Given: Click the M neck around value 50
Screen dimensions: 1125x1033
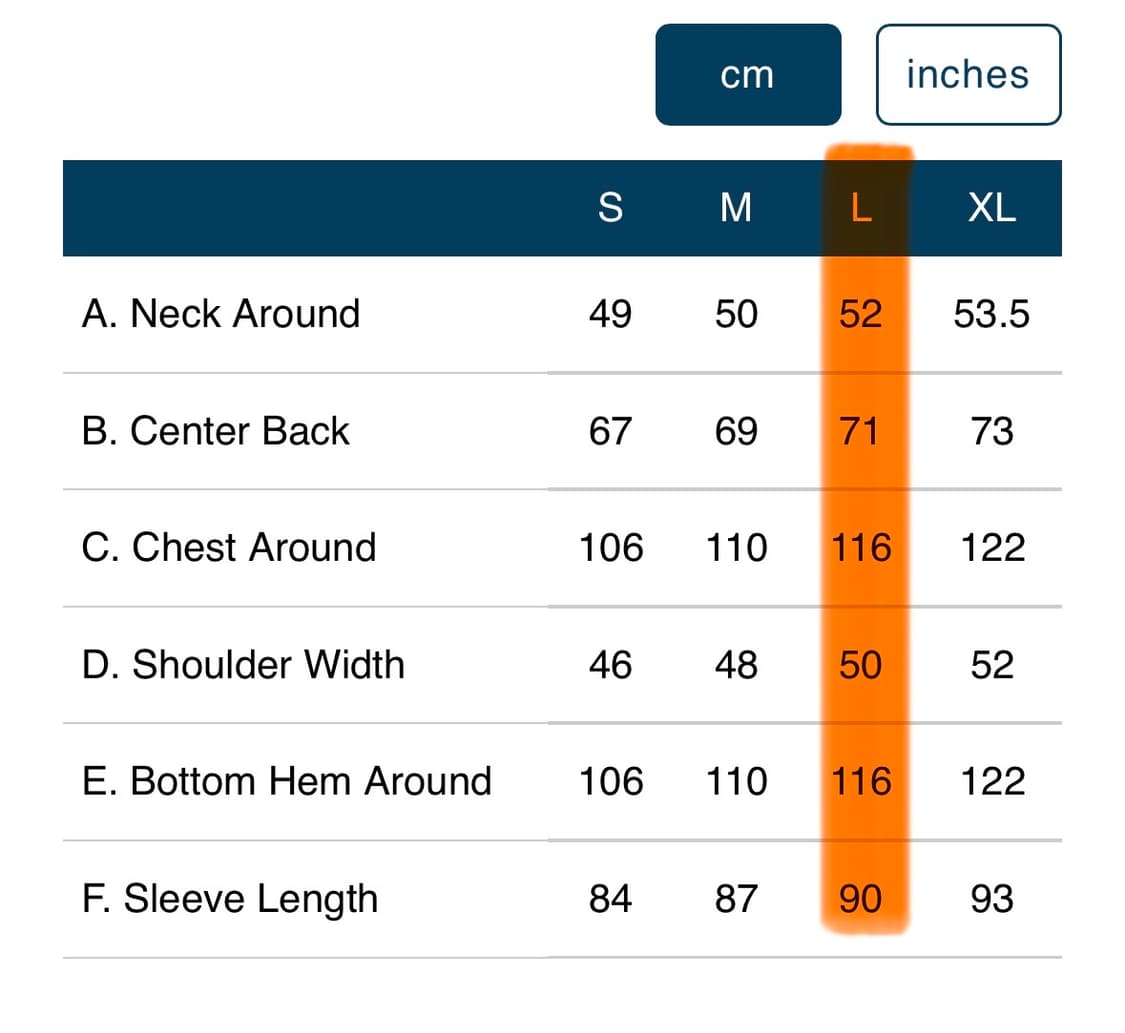Looking at the screenshot, I should 736,314.
